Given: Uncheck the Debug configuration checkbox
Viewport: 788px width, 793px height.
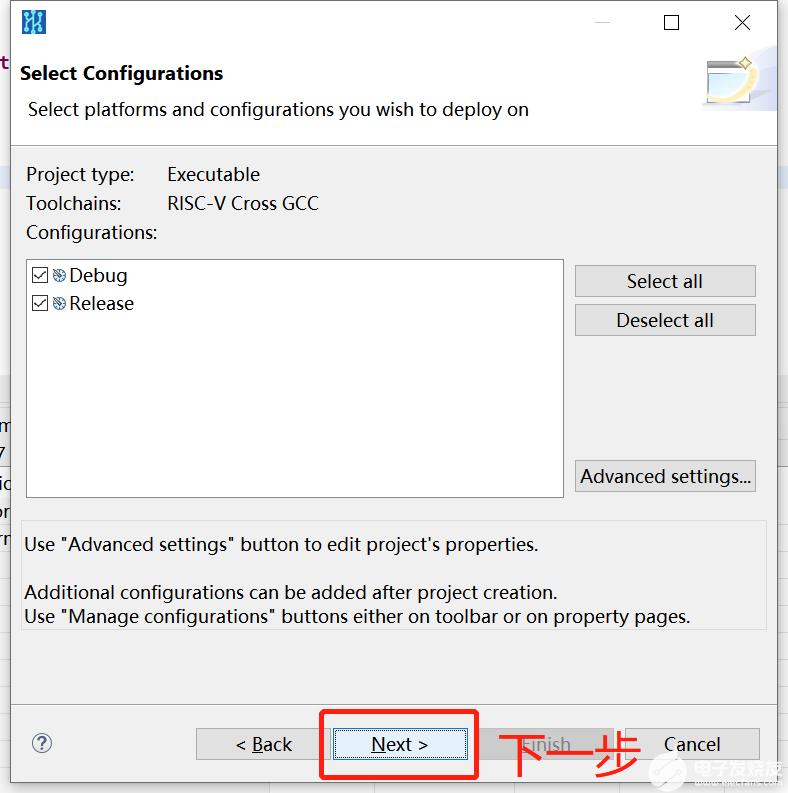Looking at the screenshot, I should (x=39, y=276).
